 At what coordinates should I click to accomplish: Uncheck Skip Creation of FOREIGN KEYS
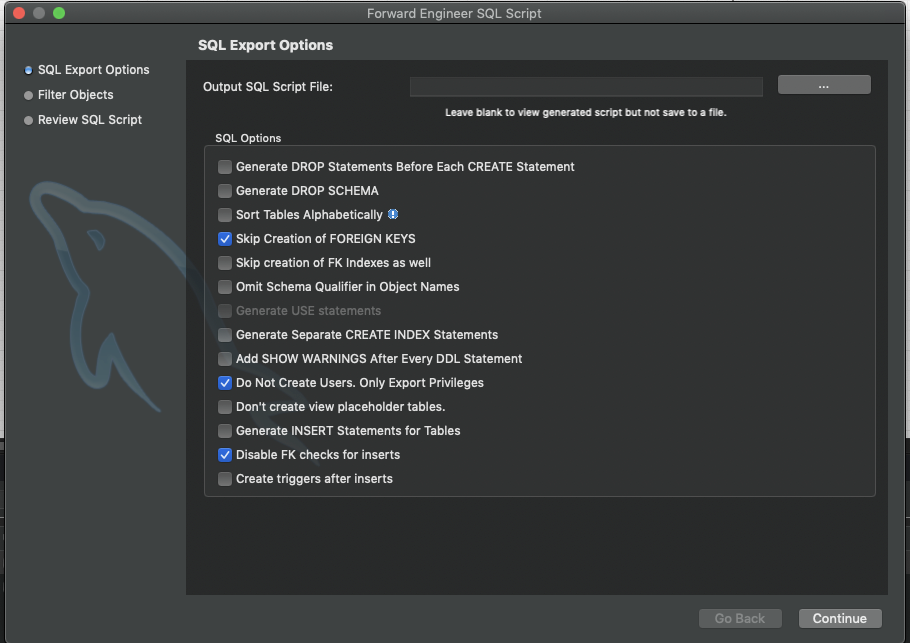click(x=225, y=239)
